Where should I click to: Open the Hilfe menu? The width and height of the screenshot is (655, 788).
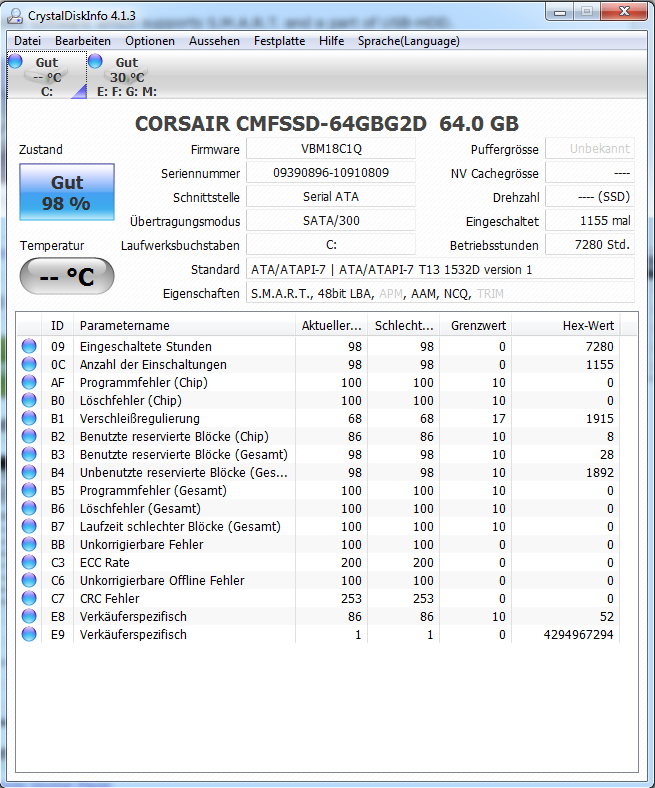pyautogui.click(x=331, y=41)
